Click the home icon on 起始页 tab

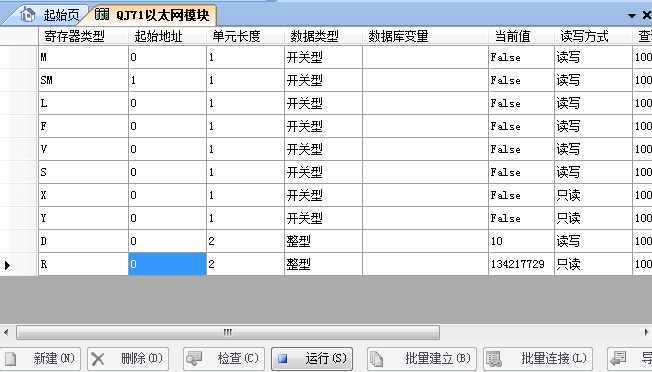28,15
